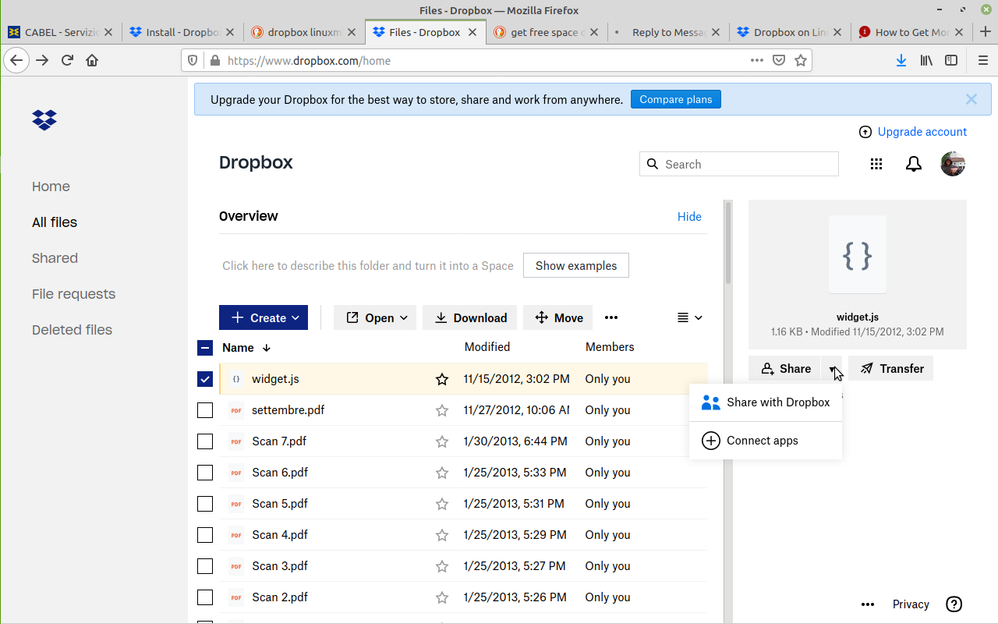Select the settembre.pdf checkbox

205,410
